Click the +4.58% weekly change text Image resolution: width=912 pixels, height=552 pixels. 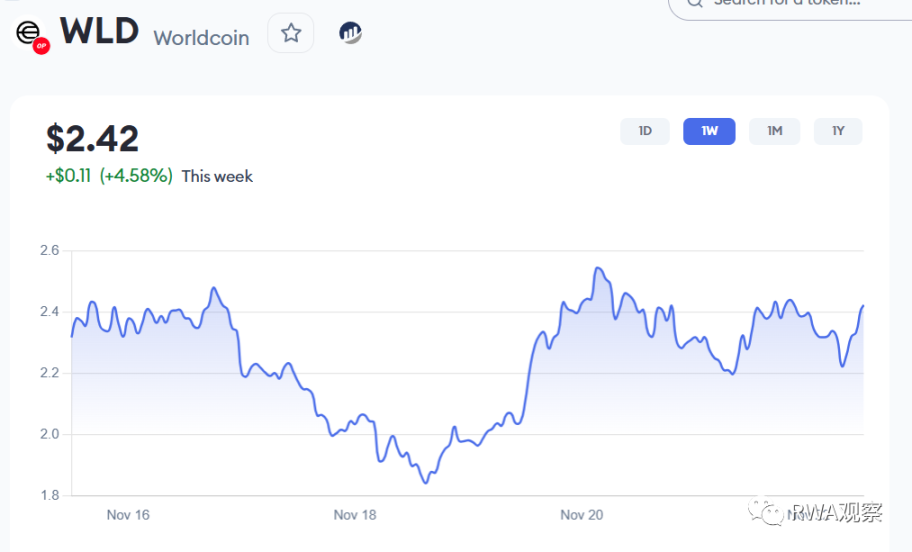click(x=136, y=176)
